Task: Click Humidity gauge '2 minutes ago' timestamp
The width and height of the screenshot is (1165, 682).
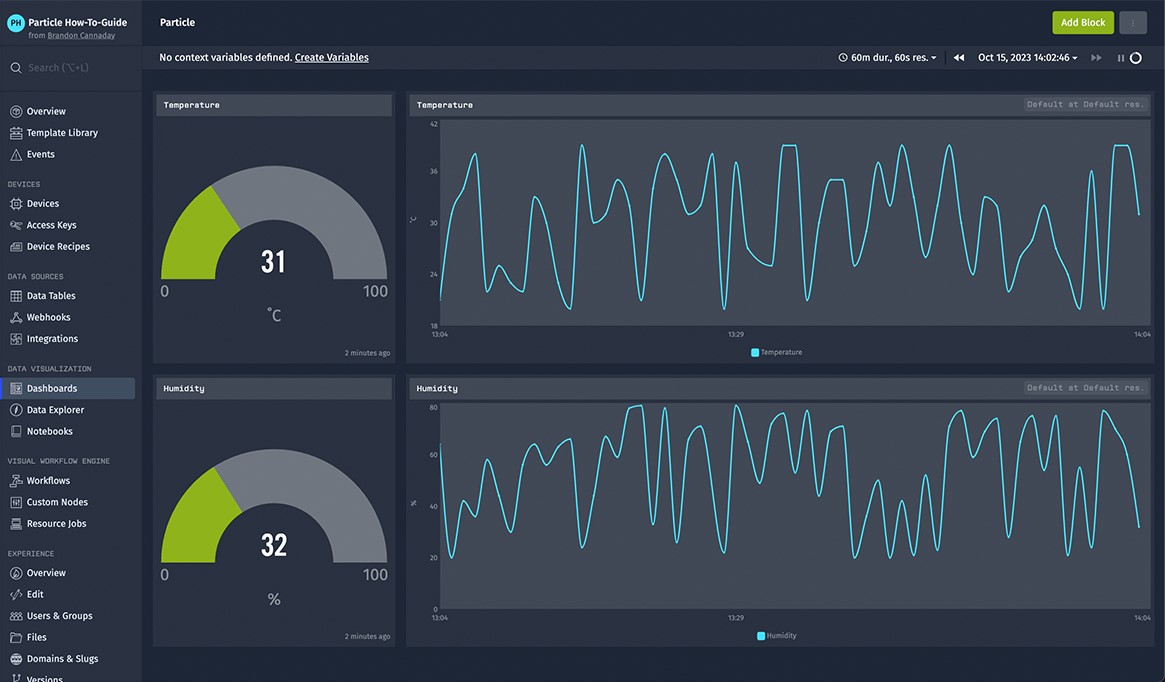Action: click(x=367, y=637)
